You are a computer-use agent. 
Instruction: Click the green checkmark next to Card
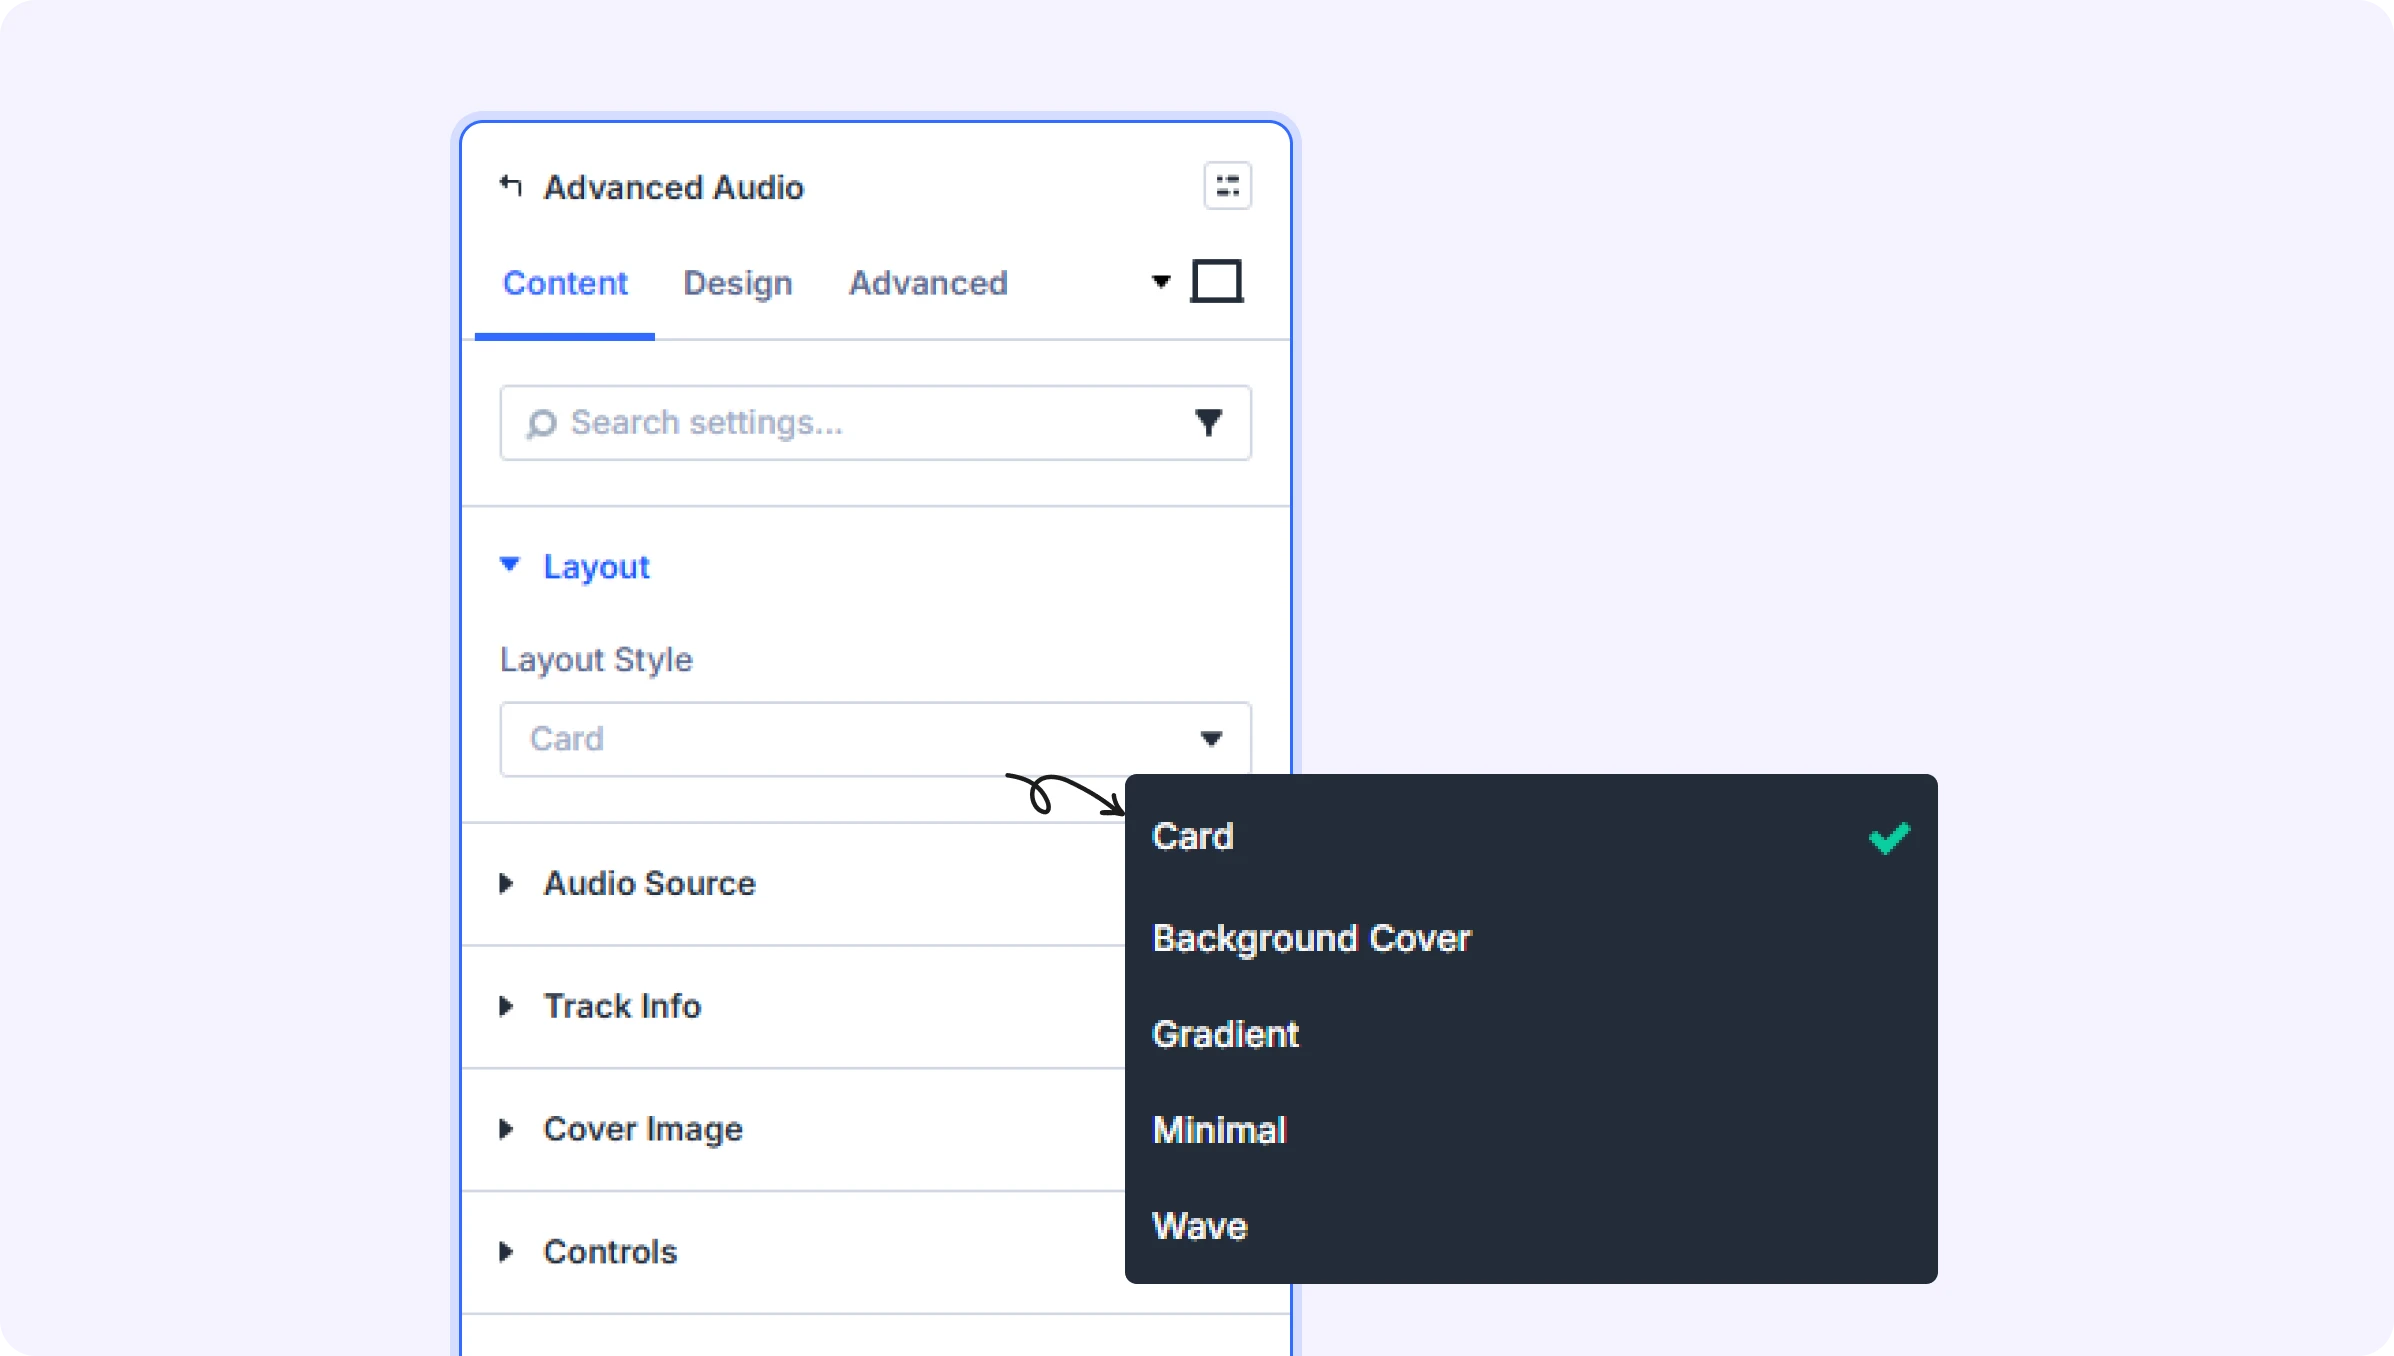coord(1889,837)
